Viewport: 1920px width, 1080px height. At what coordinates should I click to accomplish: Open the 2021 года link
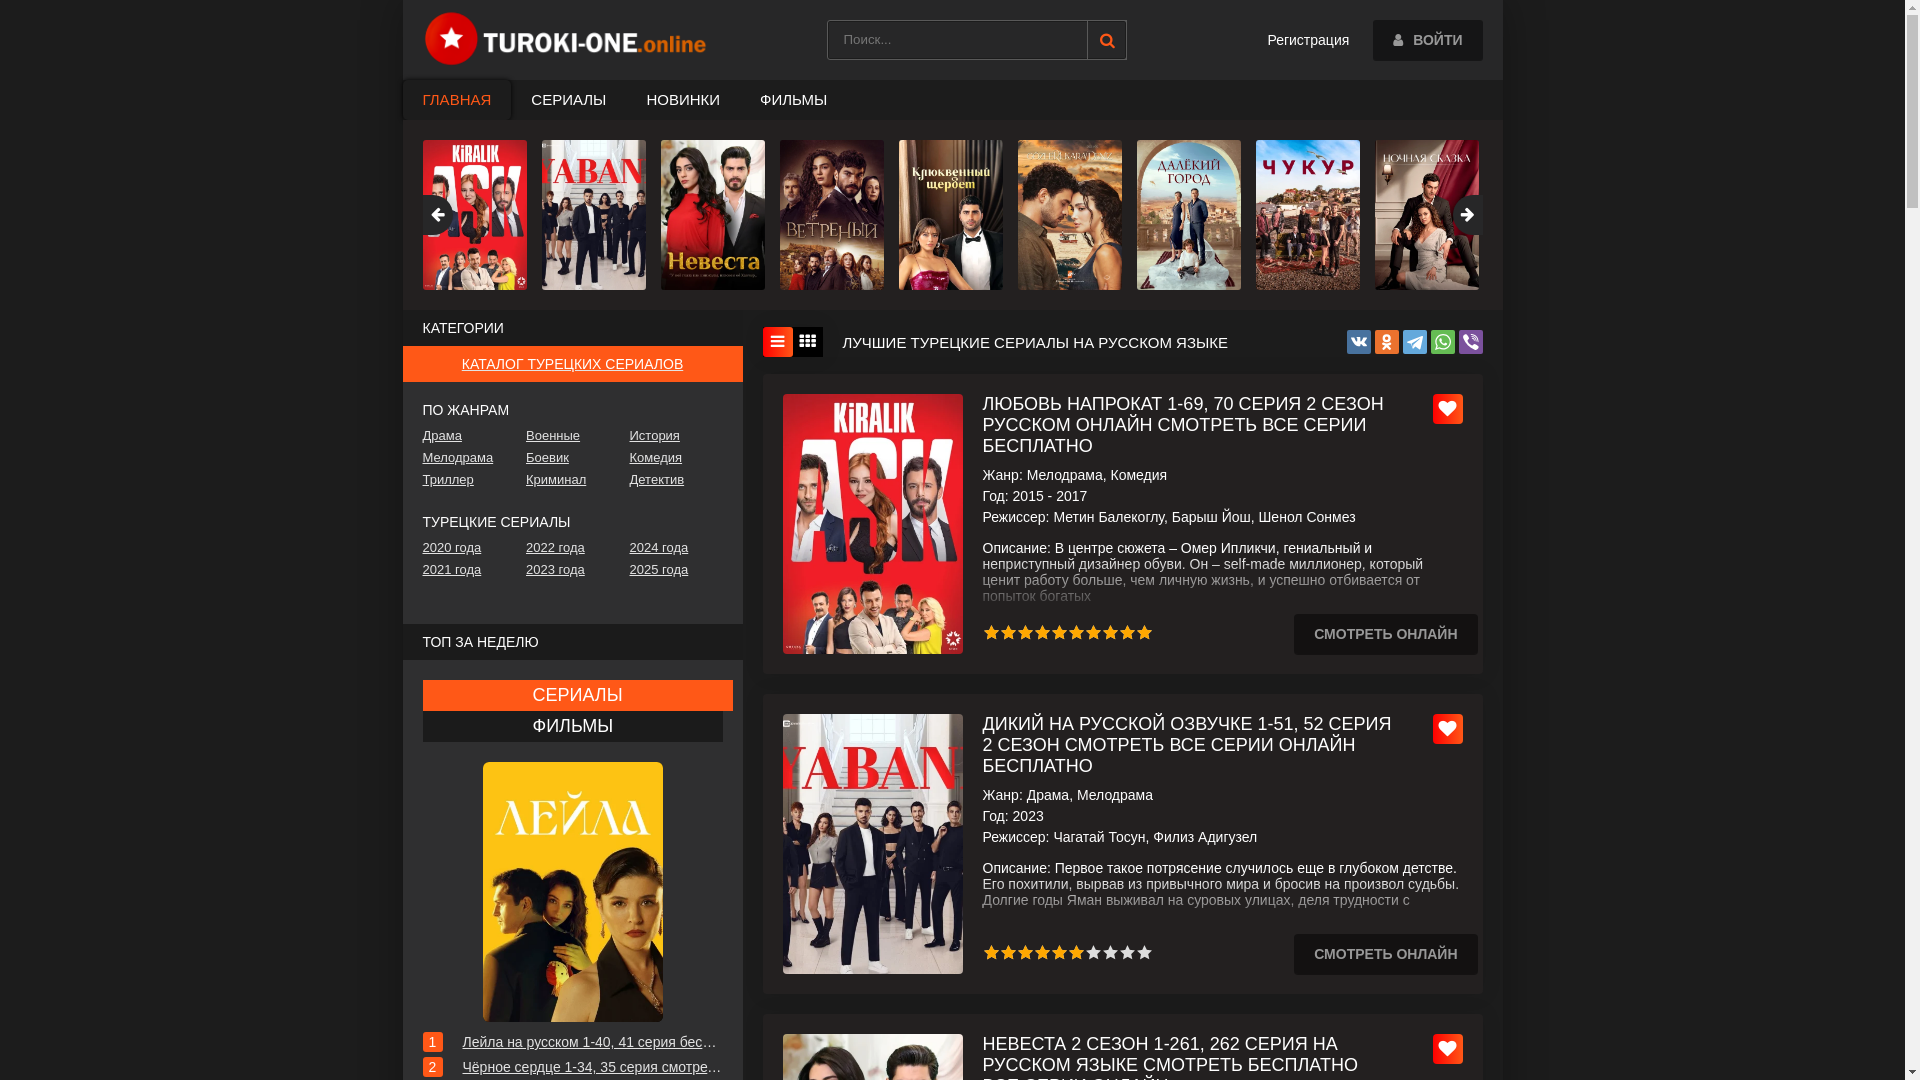pos(451,570)
